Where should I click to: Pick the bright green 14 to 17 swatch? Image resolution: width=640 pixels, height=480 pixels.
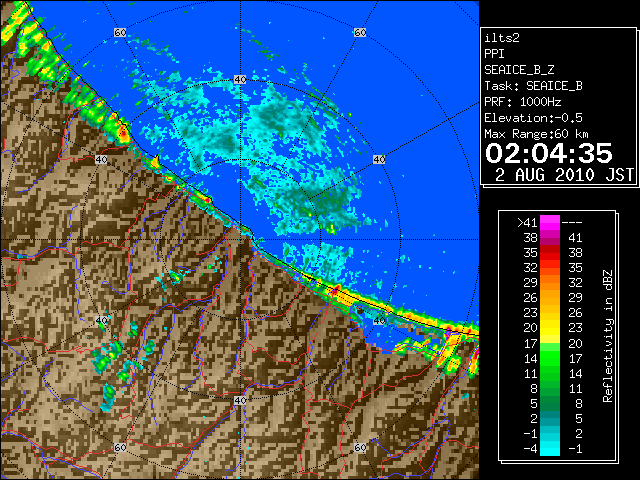click(x=550, y=358)
